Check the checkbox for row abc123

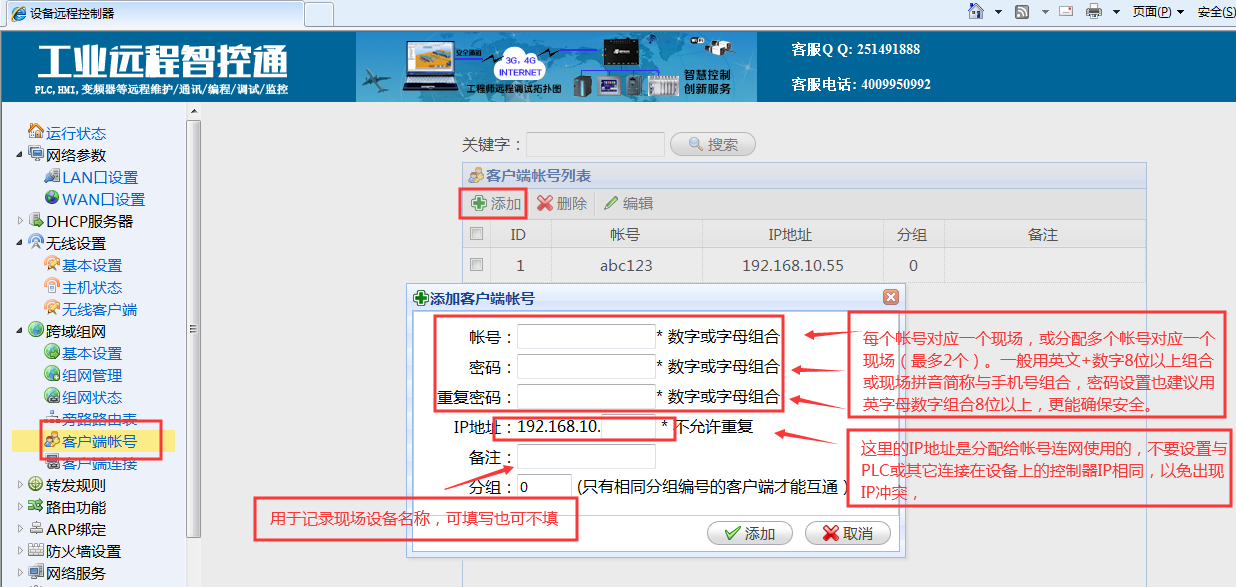(477, 265)
